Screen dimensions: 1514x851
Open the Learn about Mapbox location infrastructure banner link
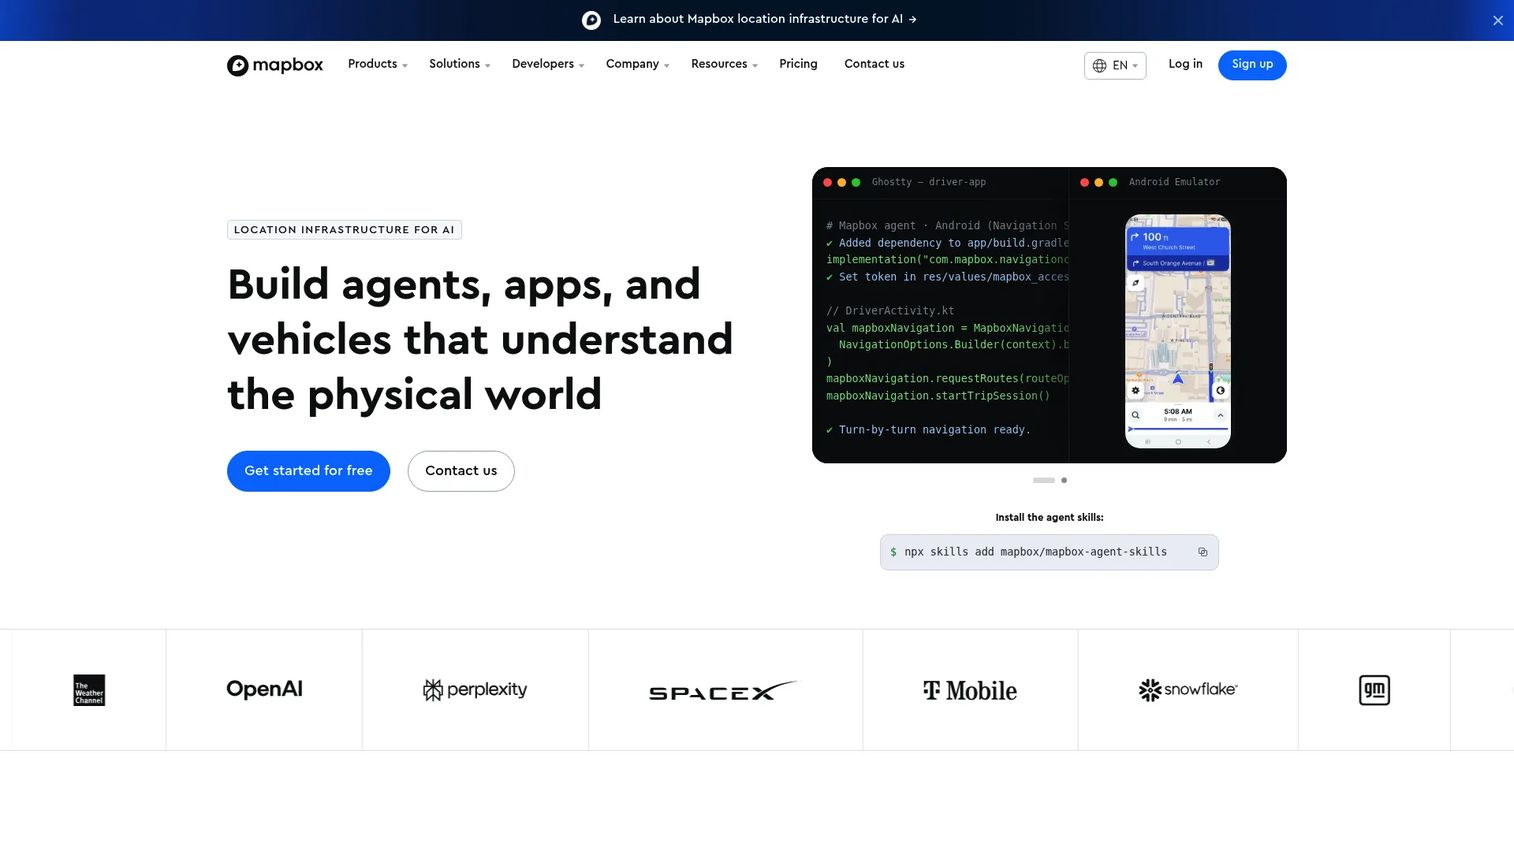765,19
